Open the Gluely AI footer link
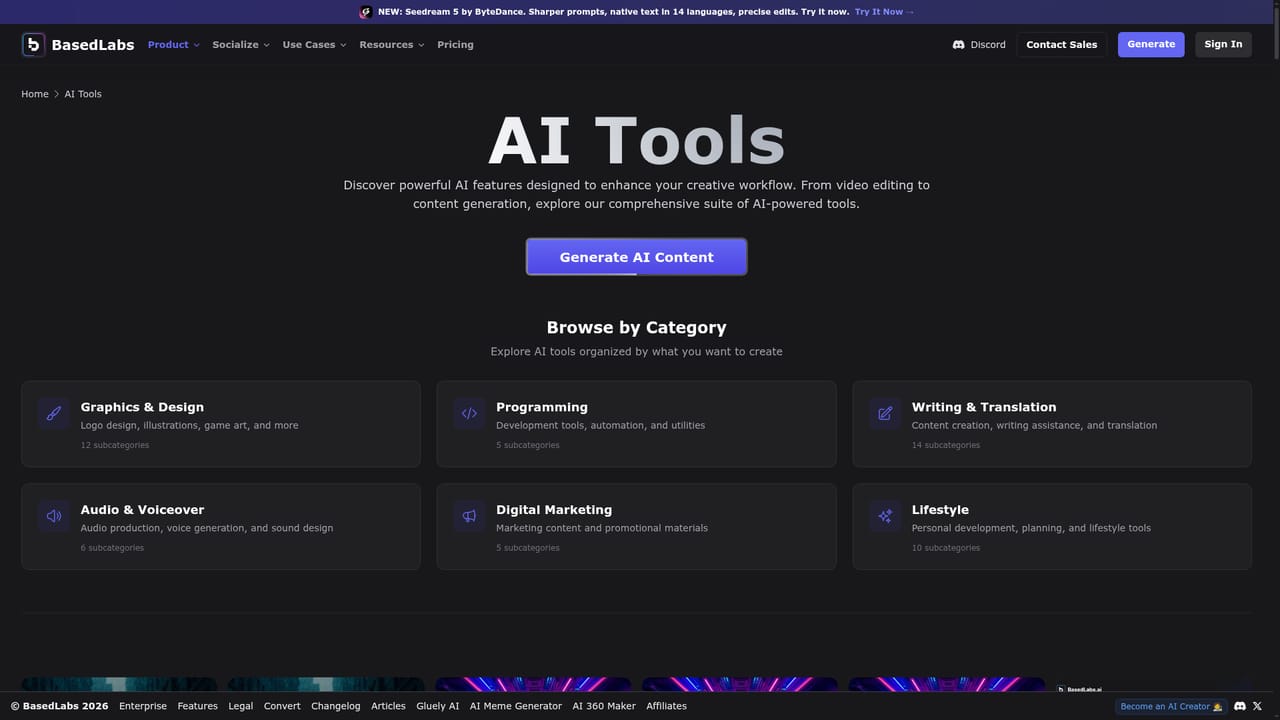The height and width of the screenshot is (720, 1280). click(x=438, y=706)
